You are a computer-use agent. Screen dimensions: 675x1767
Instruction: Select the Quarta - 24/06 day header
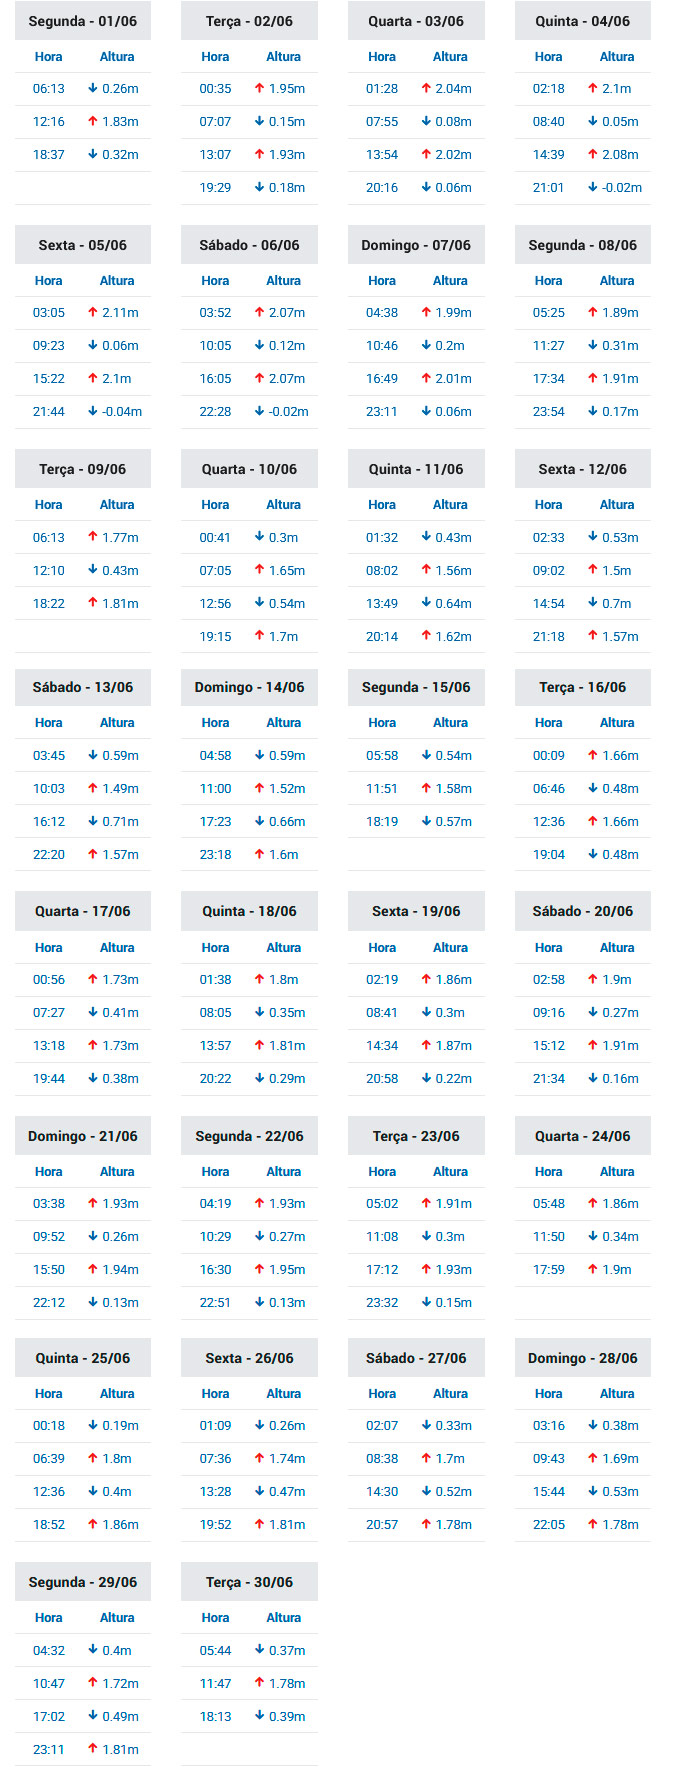pos(583,1136)
